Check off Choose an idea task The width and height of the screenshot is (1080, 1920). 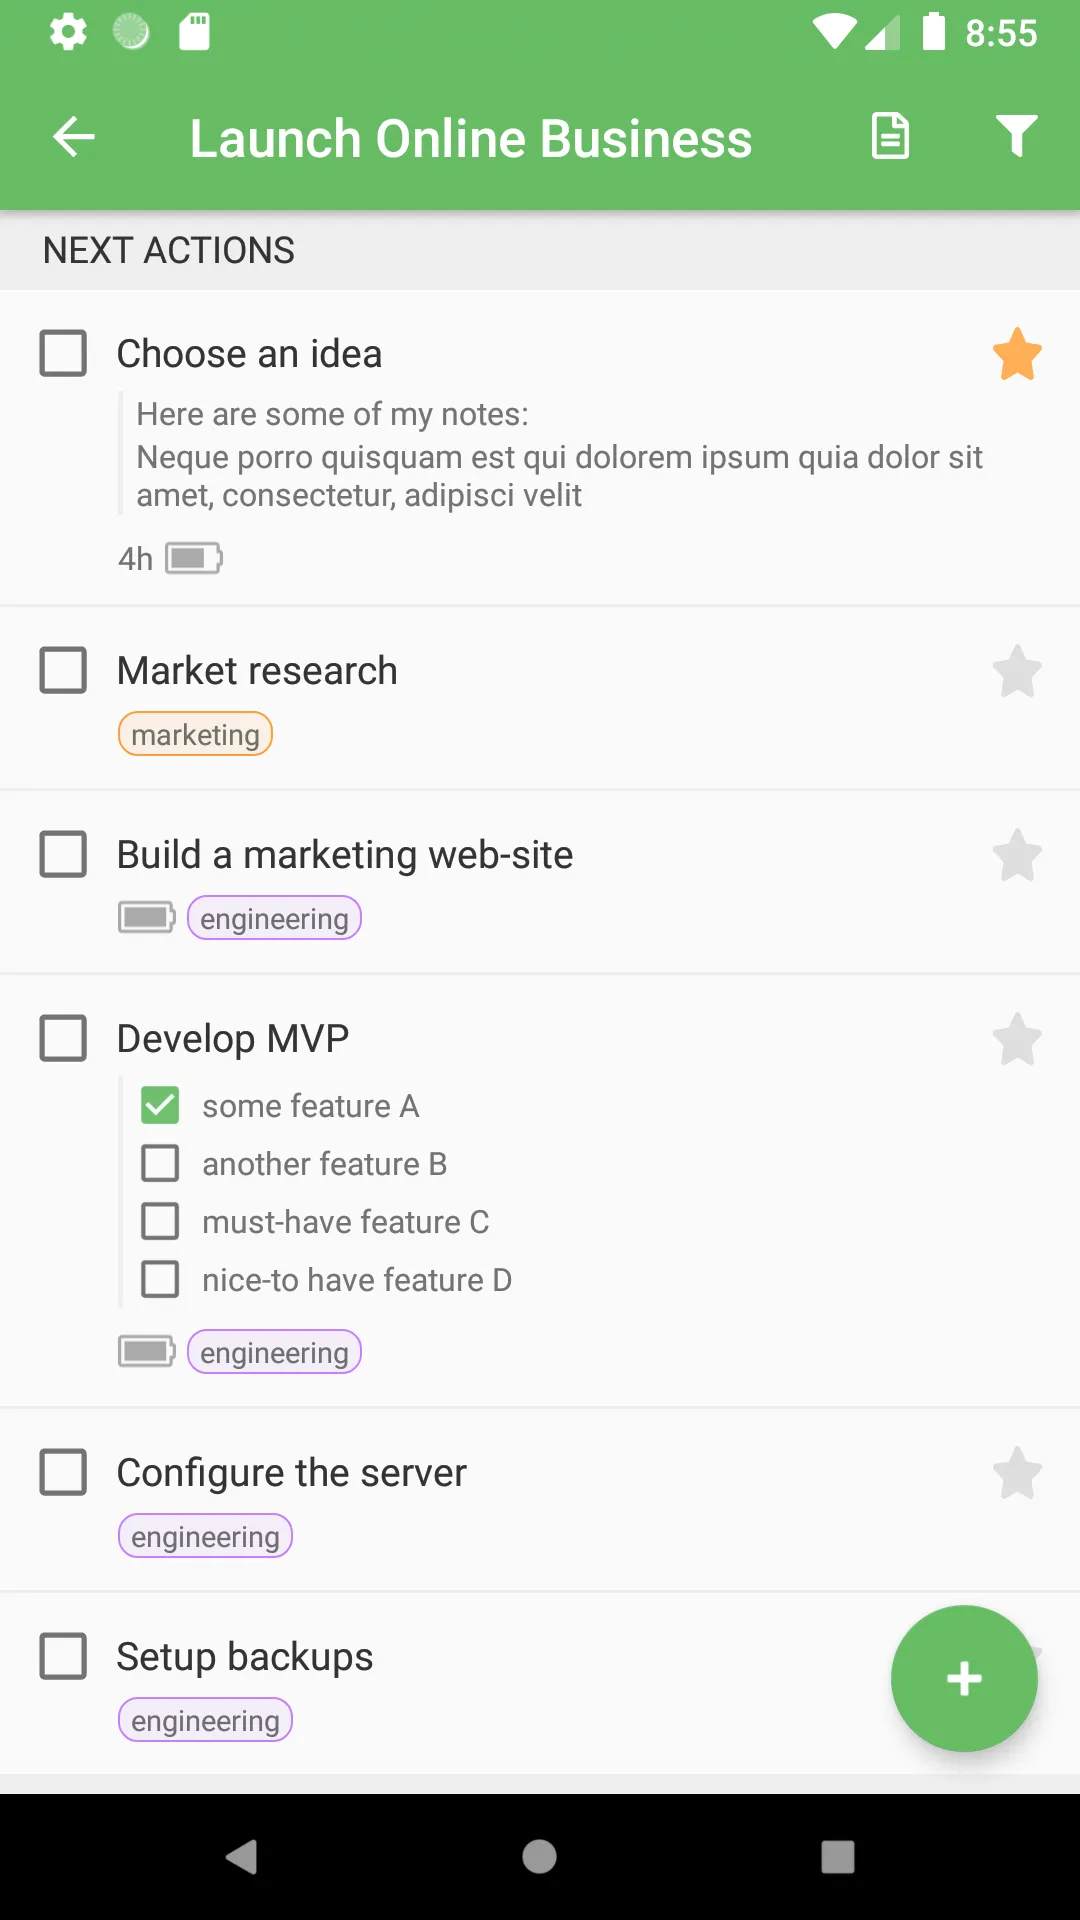click(63, 354)
